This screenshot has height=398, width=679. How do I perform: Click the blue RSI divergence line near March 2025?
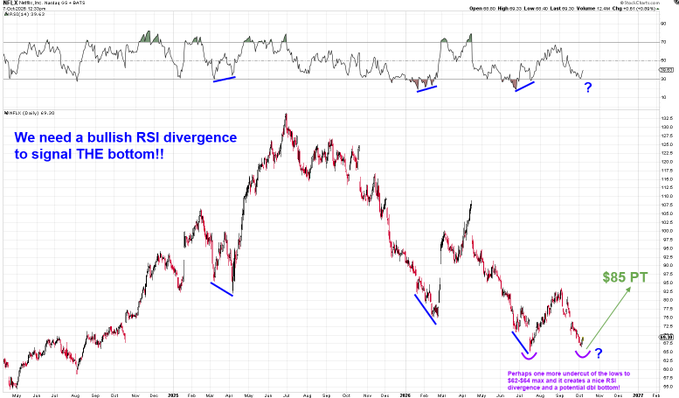(224, 79)
